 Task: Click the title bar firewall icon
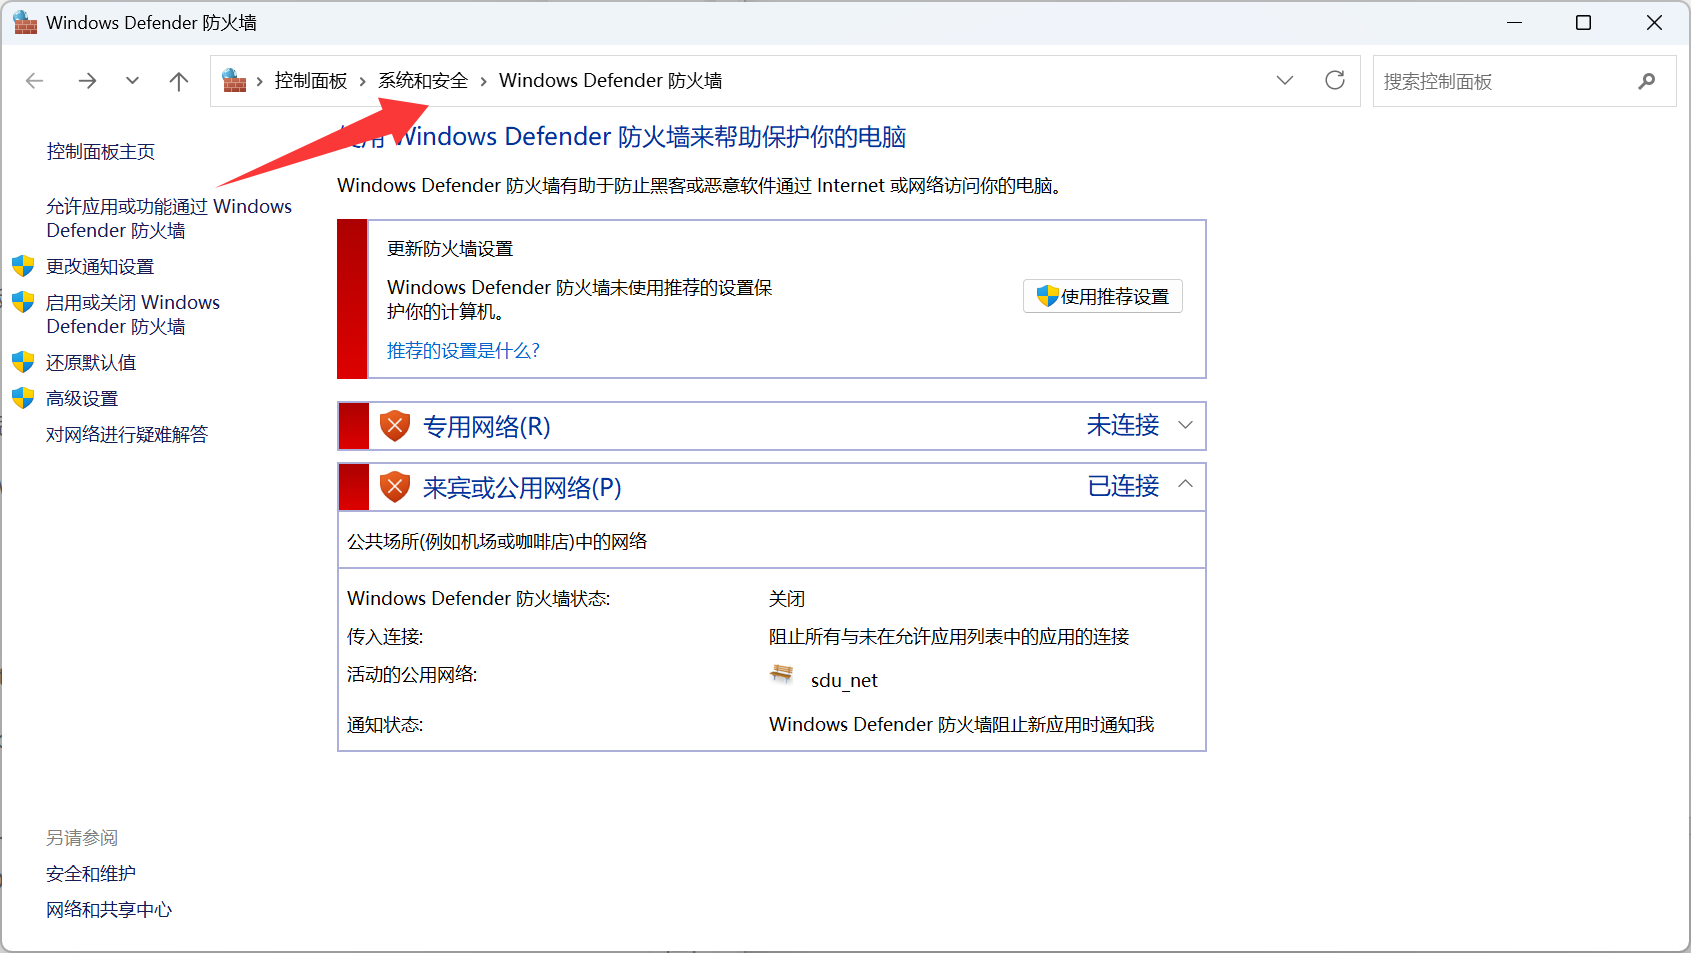[x=25, y=22]
